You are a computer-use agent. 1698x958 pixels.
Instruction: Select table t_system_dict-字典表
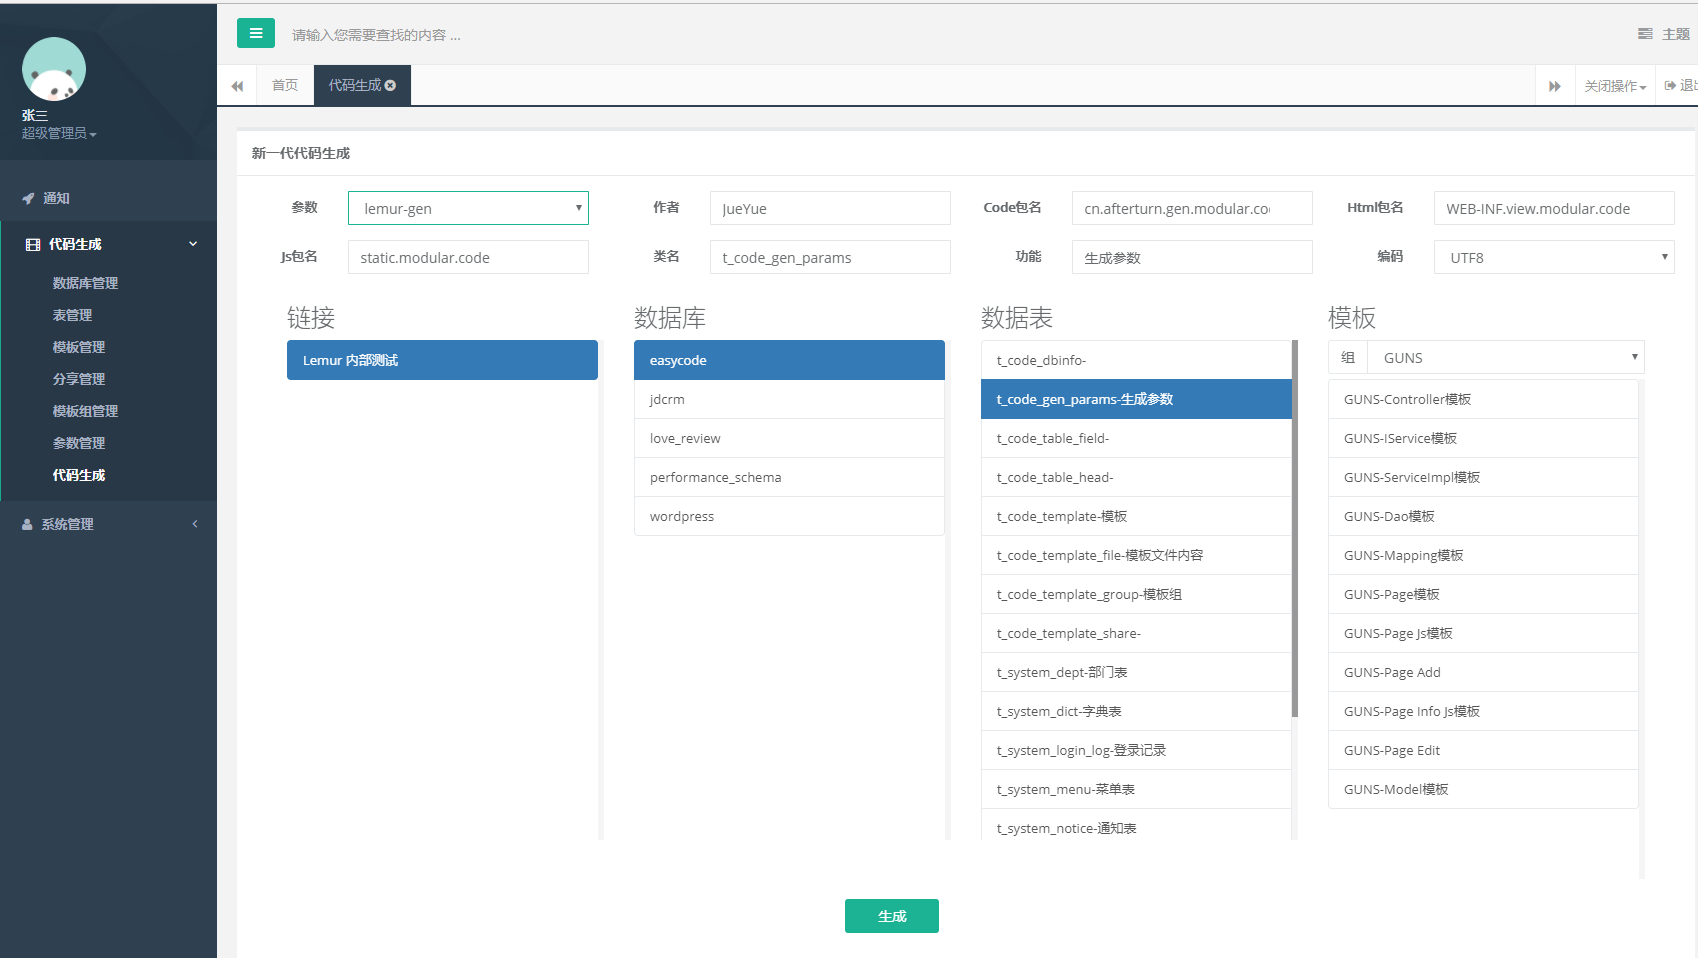click(1136, 711)
